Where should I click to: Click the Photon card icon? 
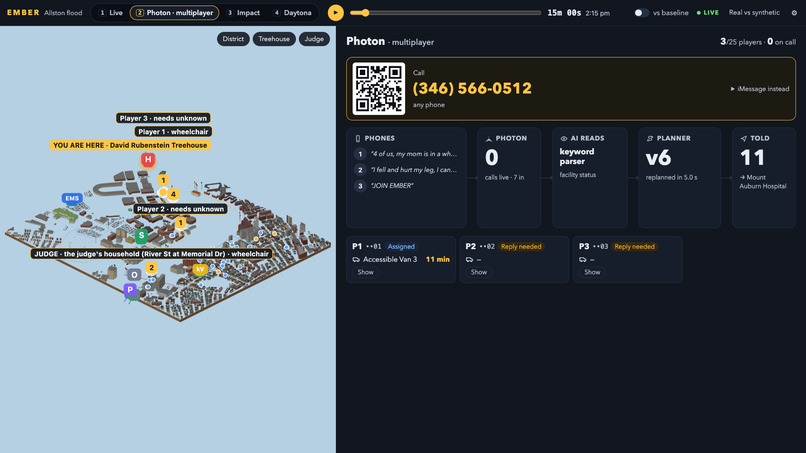pos(488,139)
